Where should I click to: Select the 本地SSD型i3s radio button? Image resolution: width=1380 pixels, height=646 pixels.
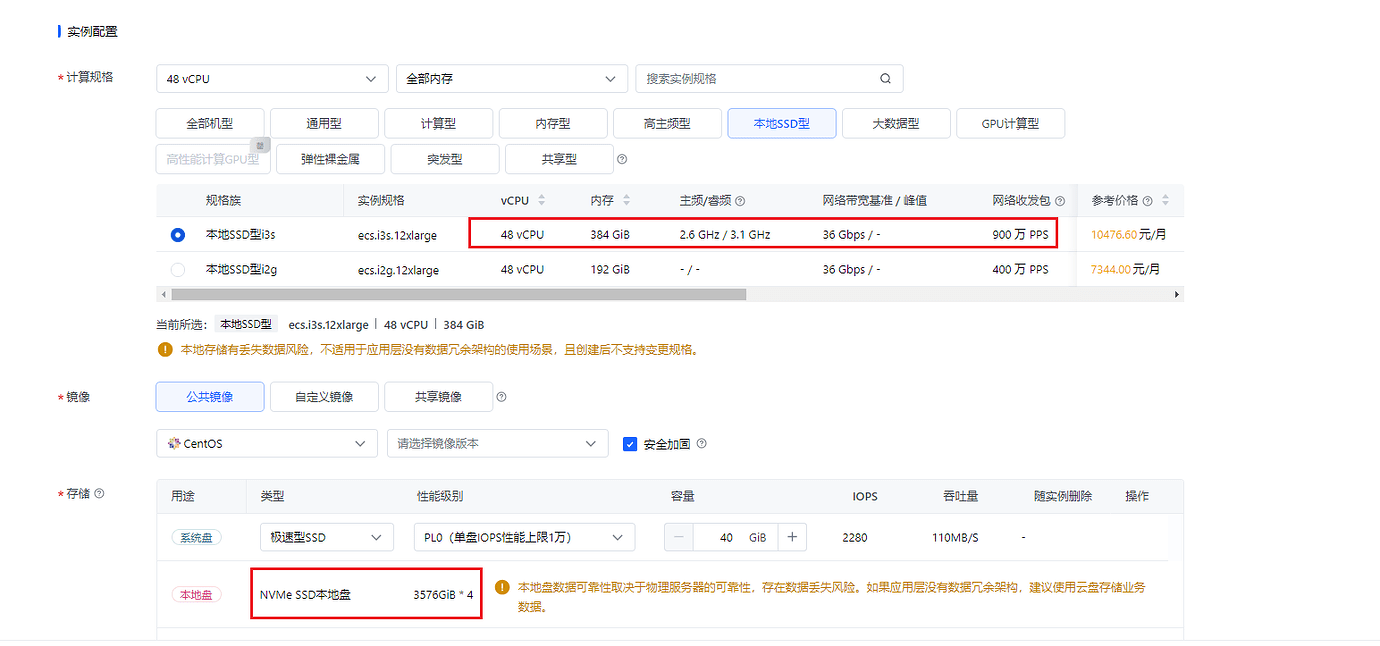click(x=178, y=235)
